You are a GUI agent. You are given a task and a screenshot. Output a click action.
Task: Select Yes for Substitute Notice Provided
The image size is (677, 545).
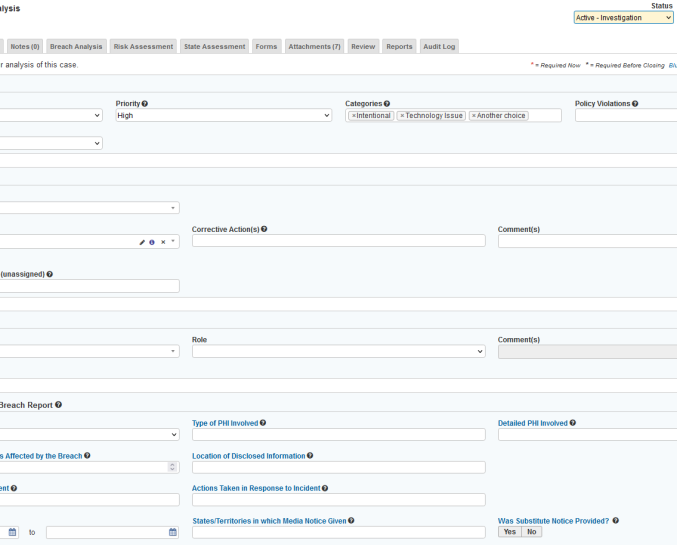(x=509, y=532)
